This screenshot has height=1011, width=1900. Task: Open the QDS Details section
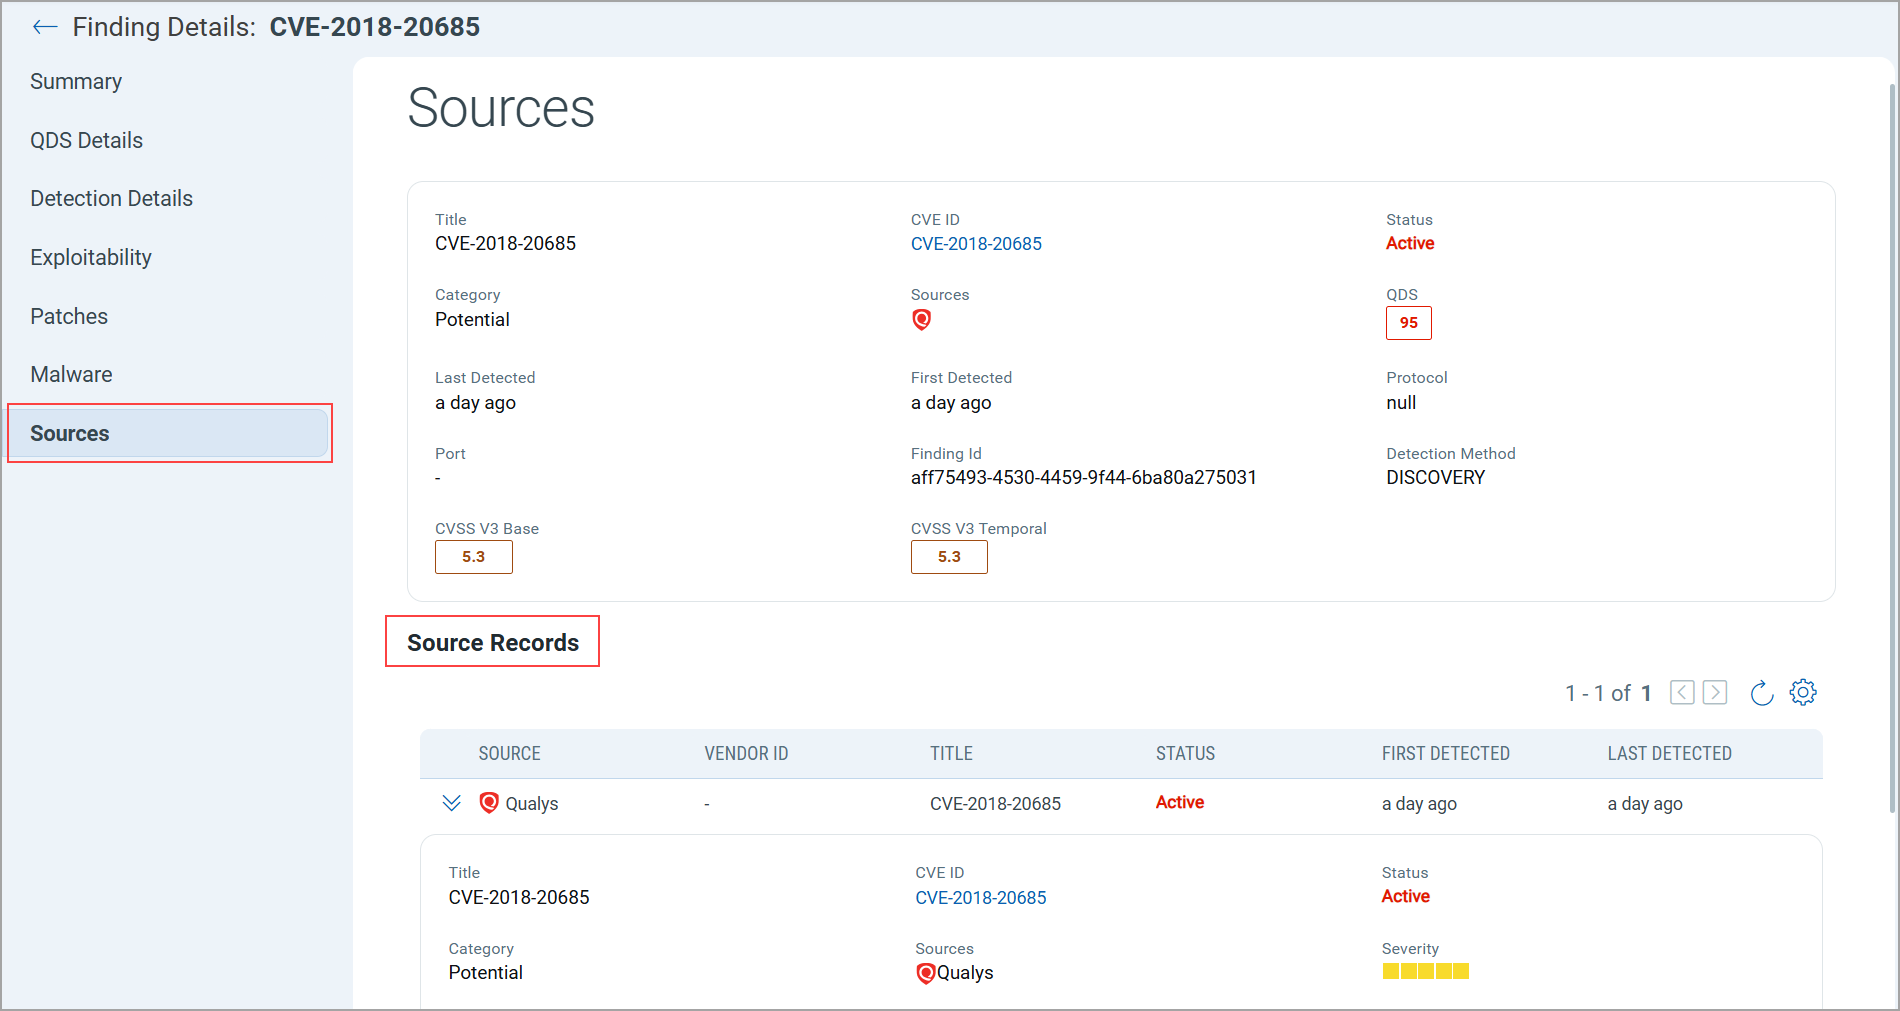point(86,140)
